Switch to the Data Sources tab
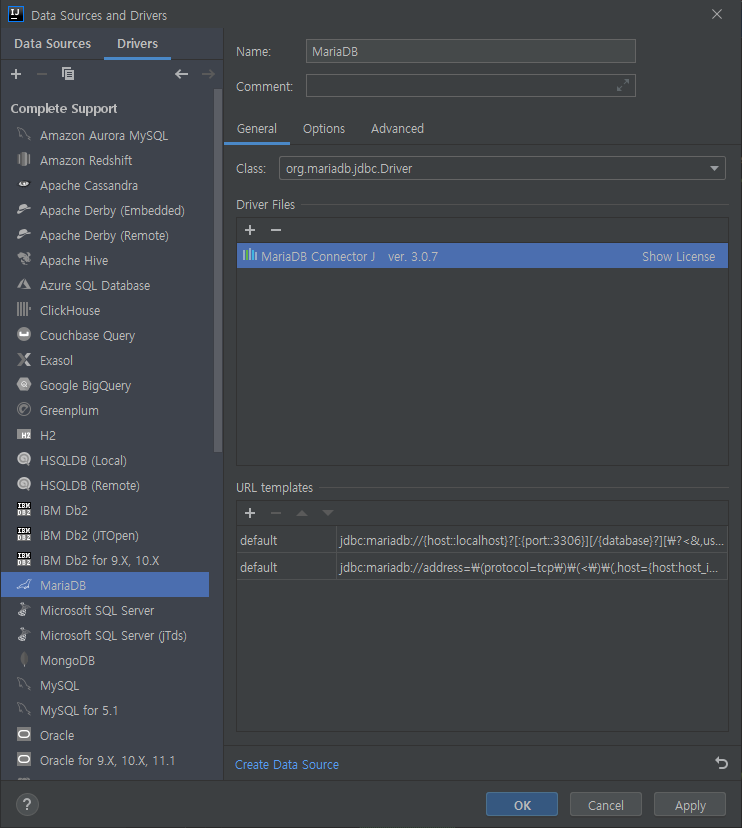This screenshot has height=828, width=742. click(52, 43)
